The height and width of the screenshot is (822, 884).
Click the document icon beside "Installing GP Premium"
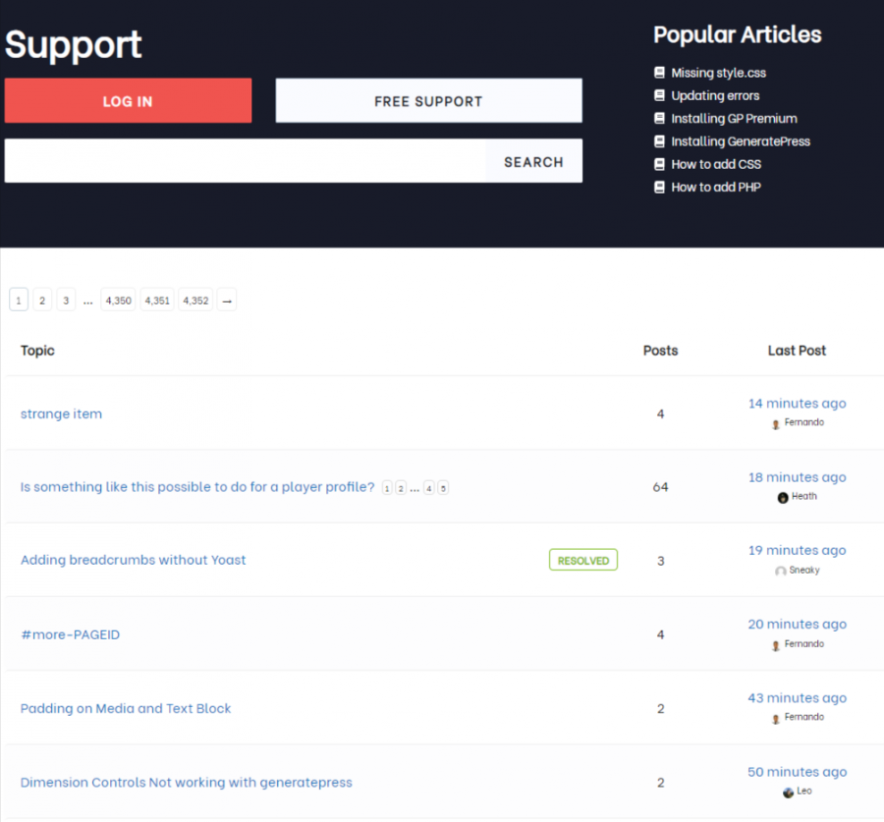pyautogui.click(x=659, y=118)
